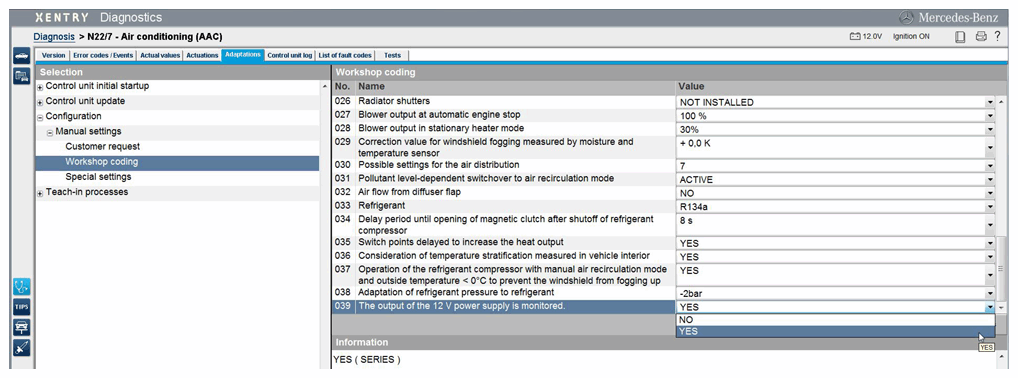Open the TIPS icon in sidebar
1018x378 pixels.
21,307
